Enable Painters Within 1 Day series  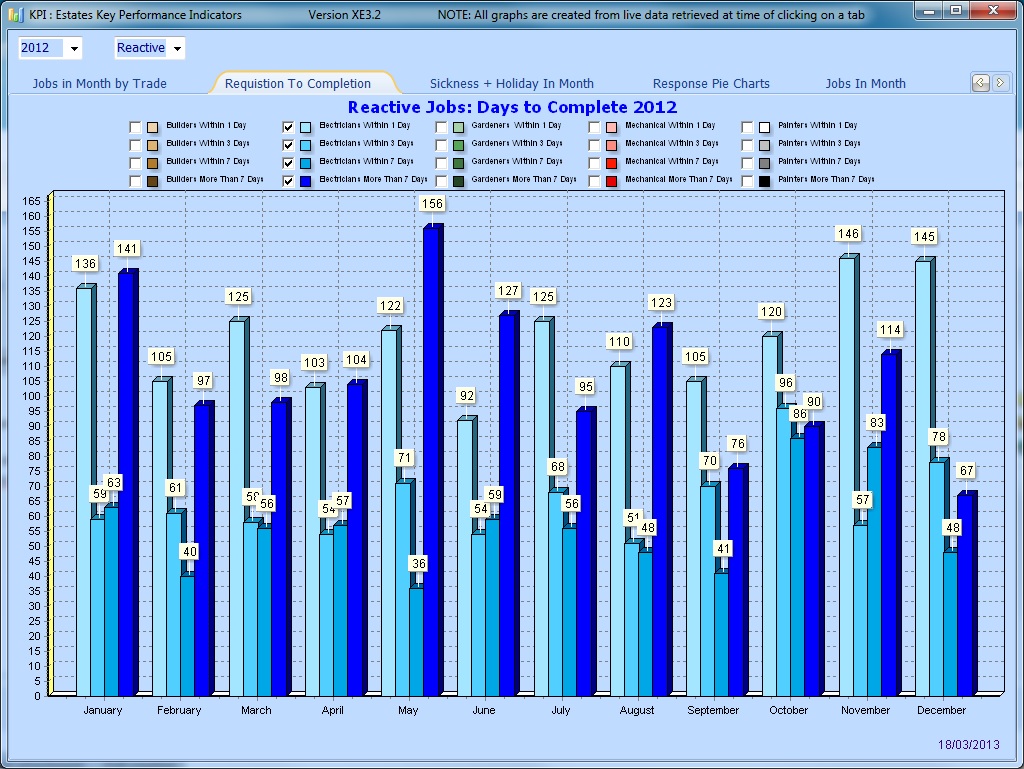pos(748,127)
